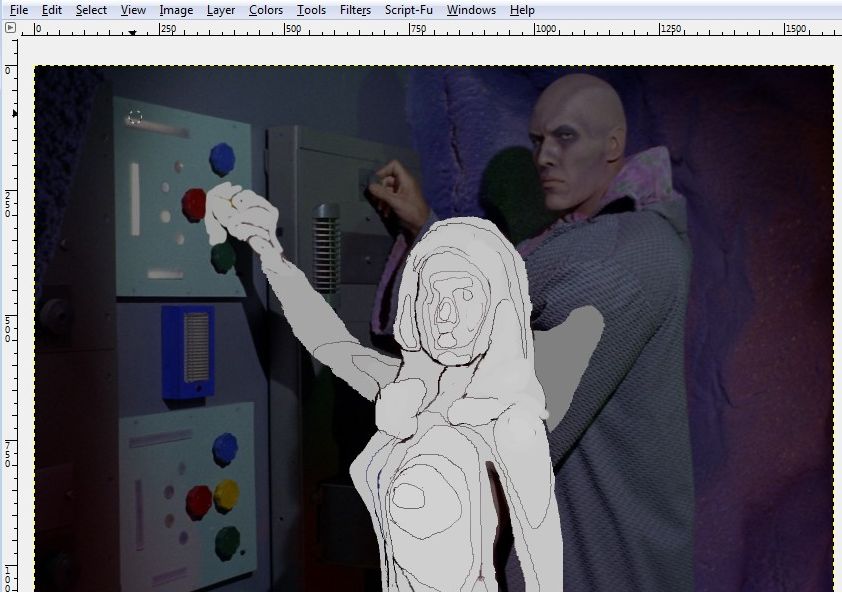The height and width of the screenshot is (592, 842).
Task: Click the blue speaker grille box on canvas
Action: pyautogui.click(x=188, y=352)
